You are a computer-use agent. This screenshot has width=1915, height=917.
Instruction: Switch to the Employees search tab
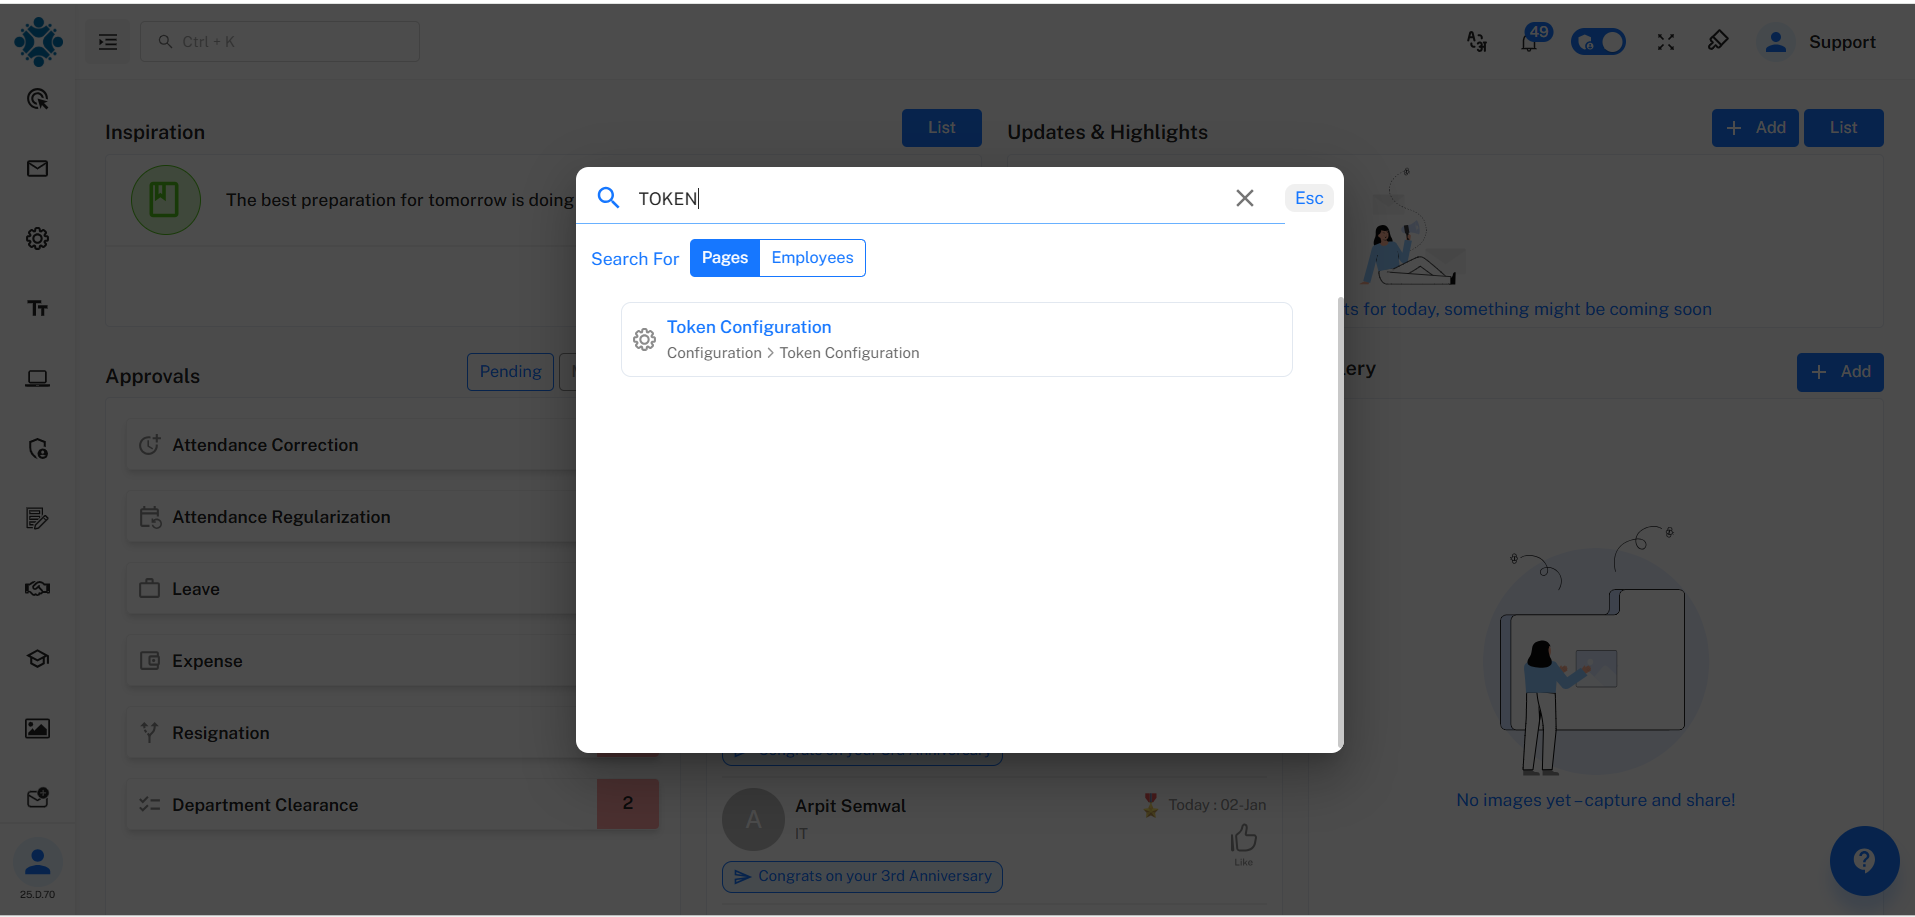(x=811, y=257)
